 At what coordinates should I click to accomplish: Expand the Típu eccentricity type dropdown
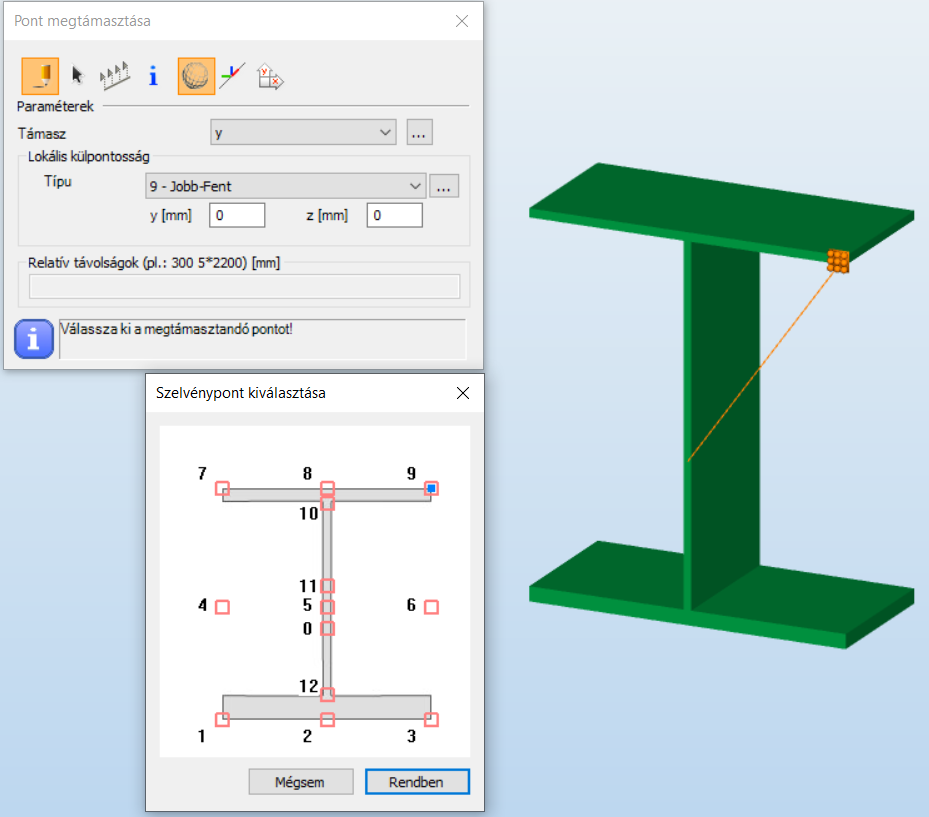(x=285, y=186)
